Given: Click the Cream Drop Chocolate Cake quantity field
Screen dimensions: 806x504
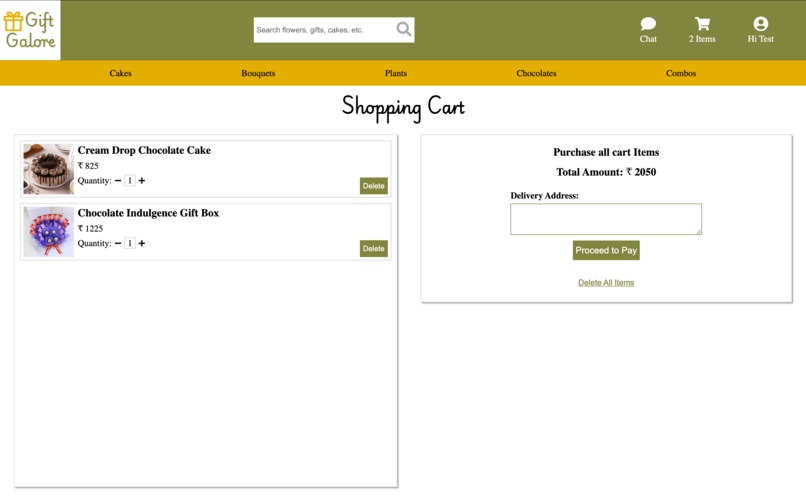Looking at the screenshot, I should point(130,181).
